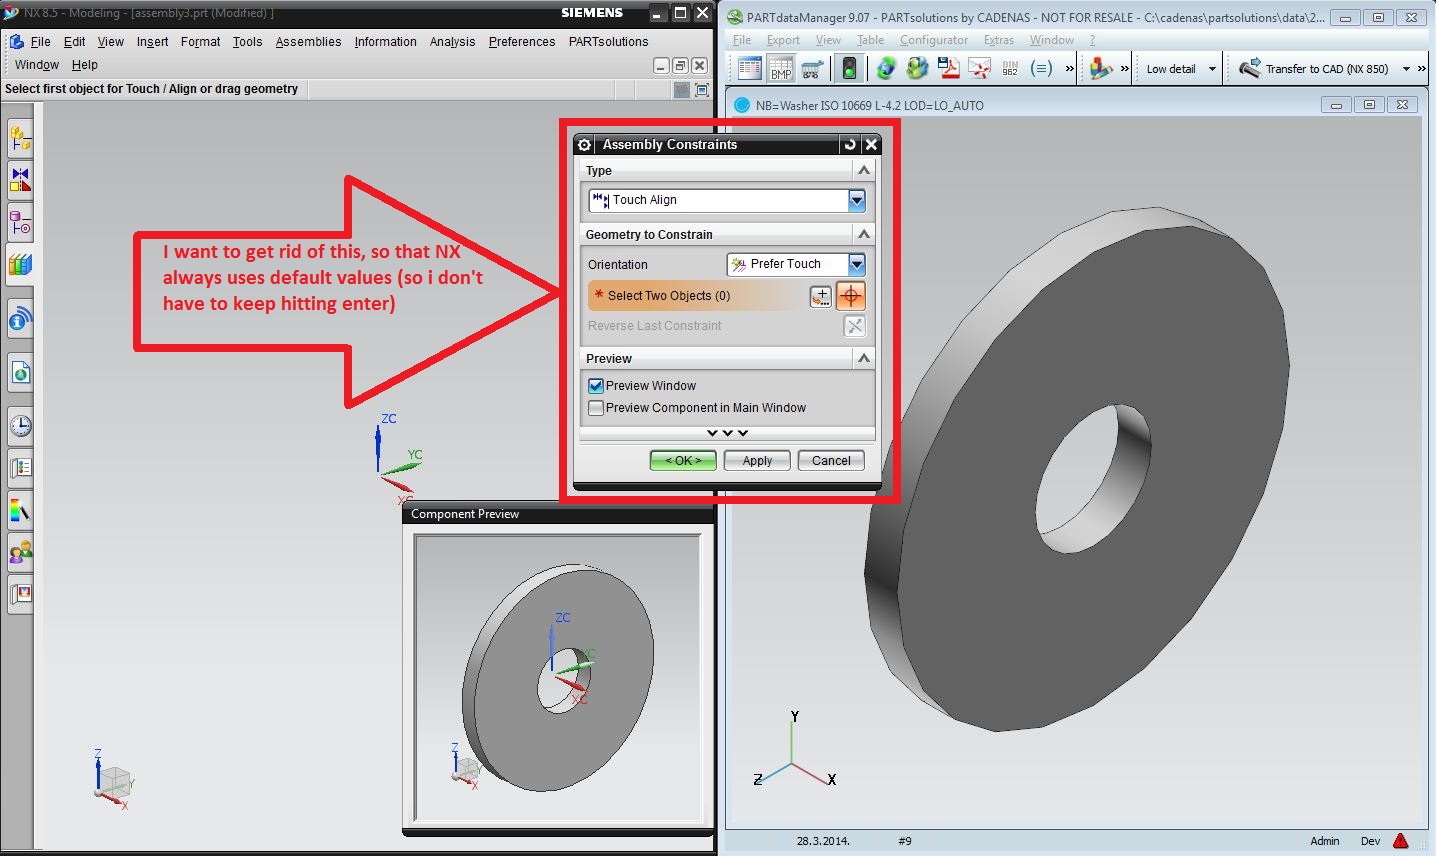Click the table view icon in PARTdataManager toolbar

(750, 69)
